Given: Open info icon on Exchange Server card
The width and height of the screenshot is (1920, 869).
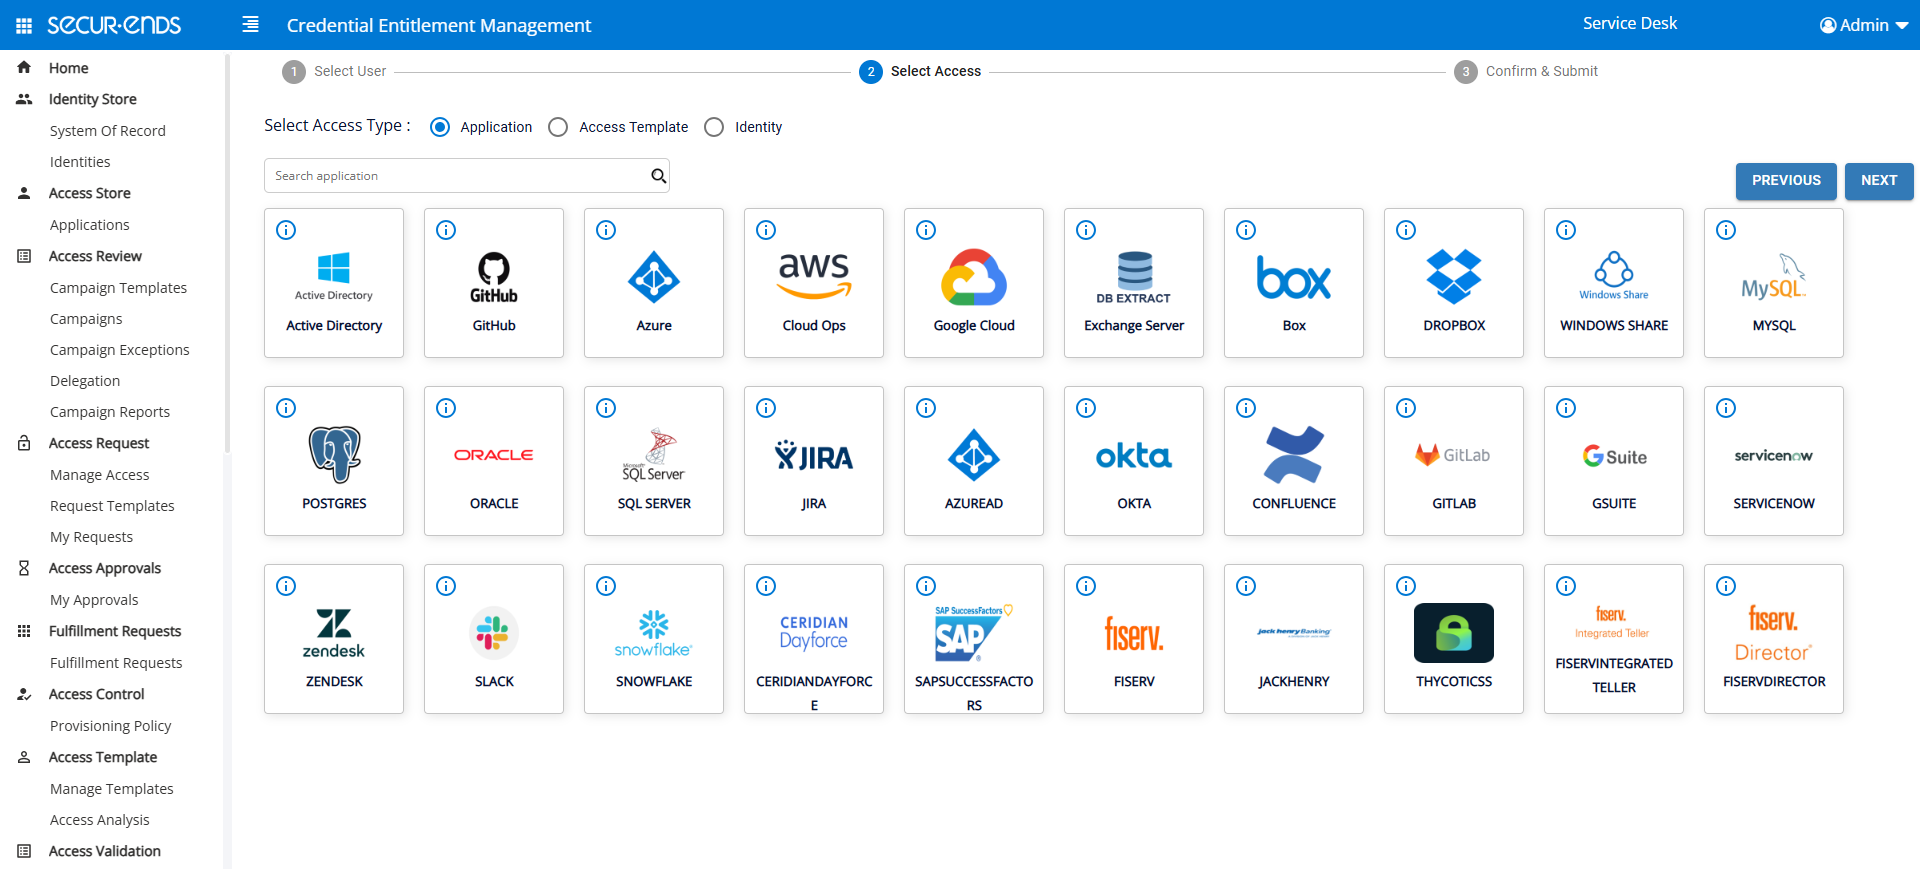Looking at the screenshot, I should click(1086, 230).
